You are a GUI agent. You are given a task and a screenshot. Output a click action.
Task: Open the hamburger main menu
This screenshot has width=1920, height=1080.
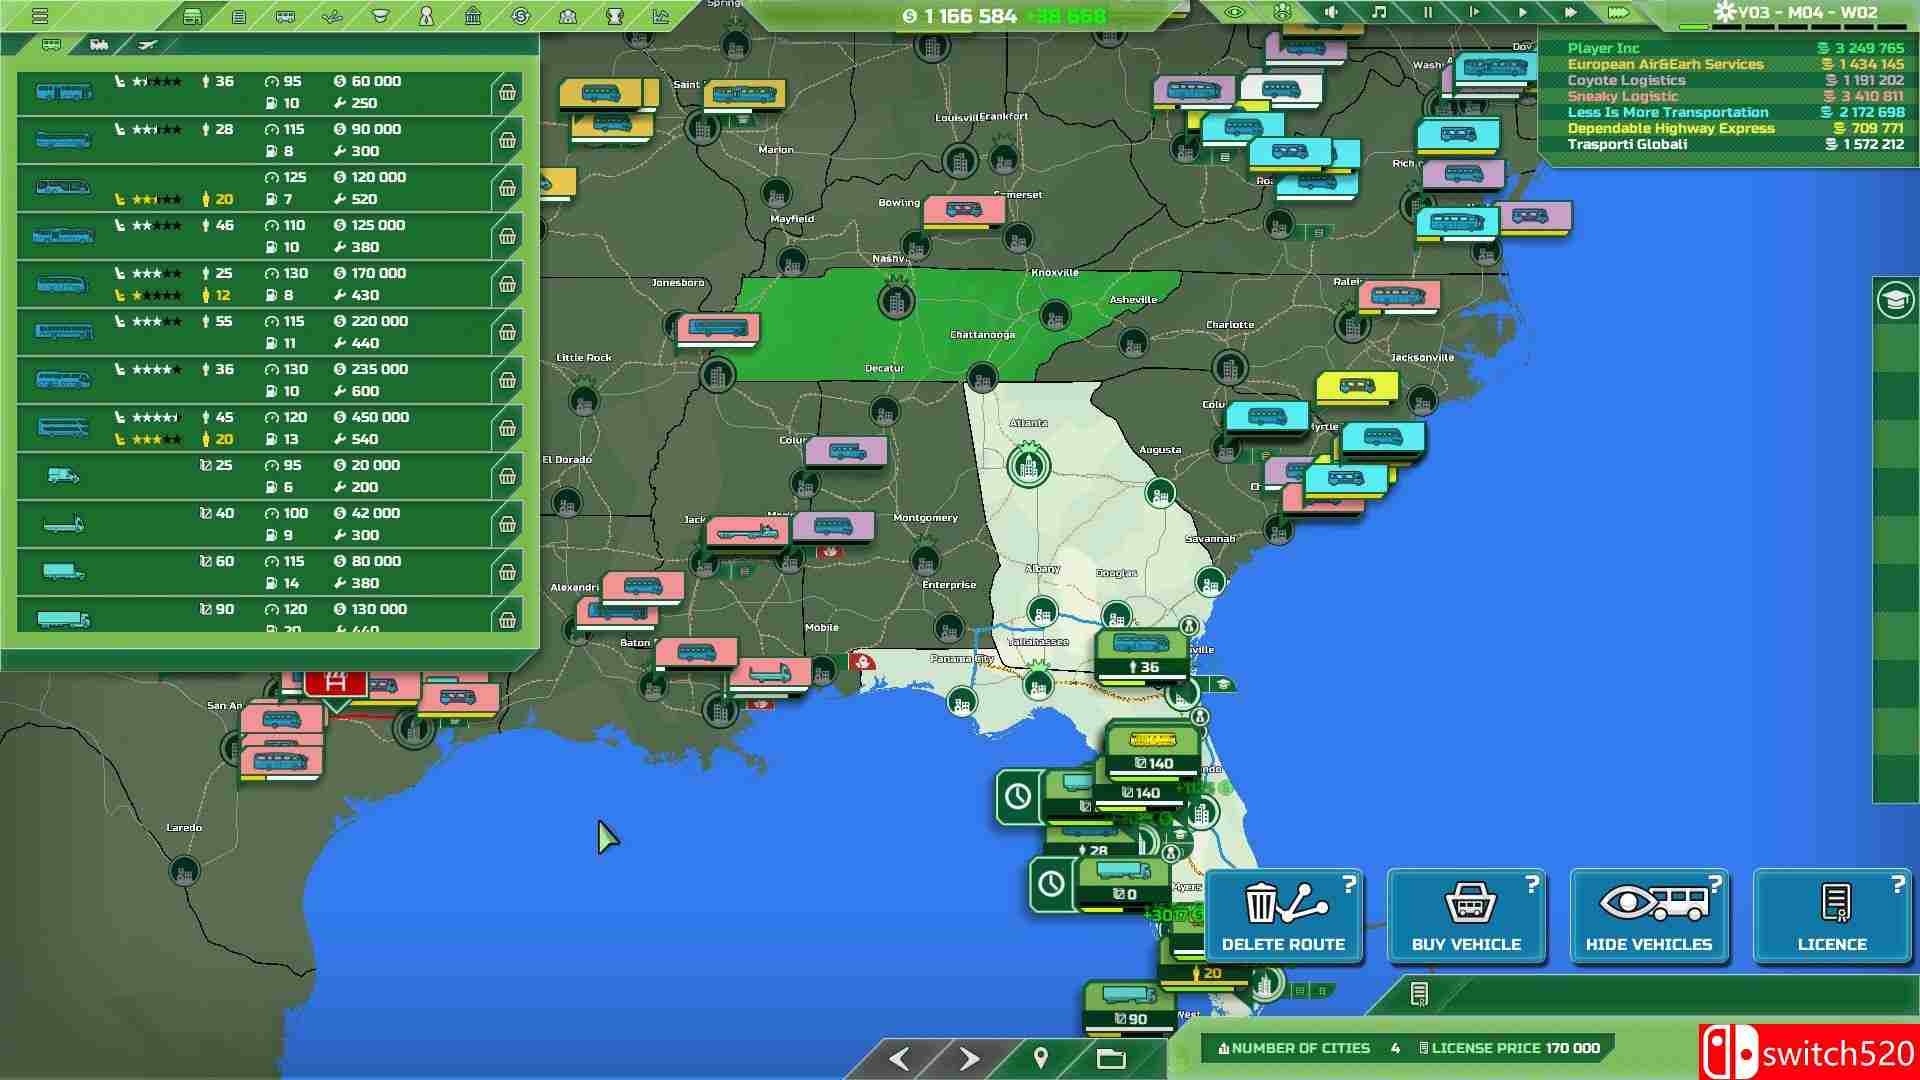40,16
